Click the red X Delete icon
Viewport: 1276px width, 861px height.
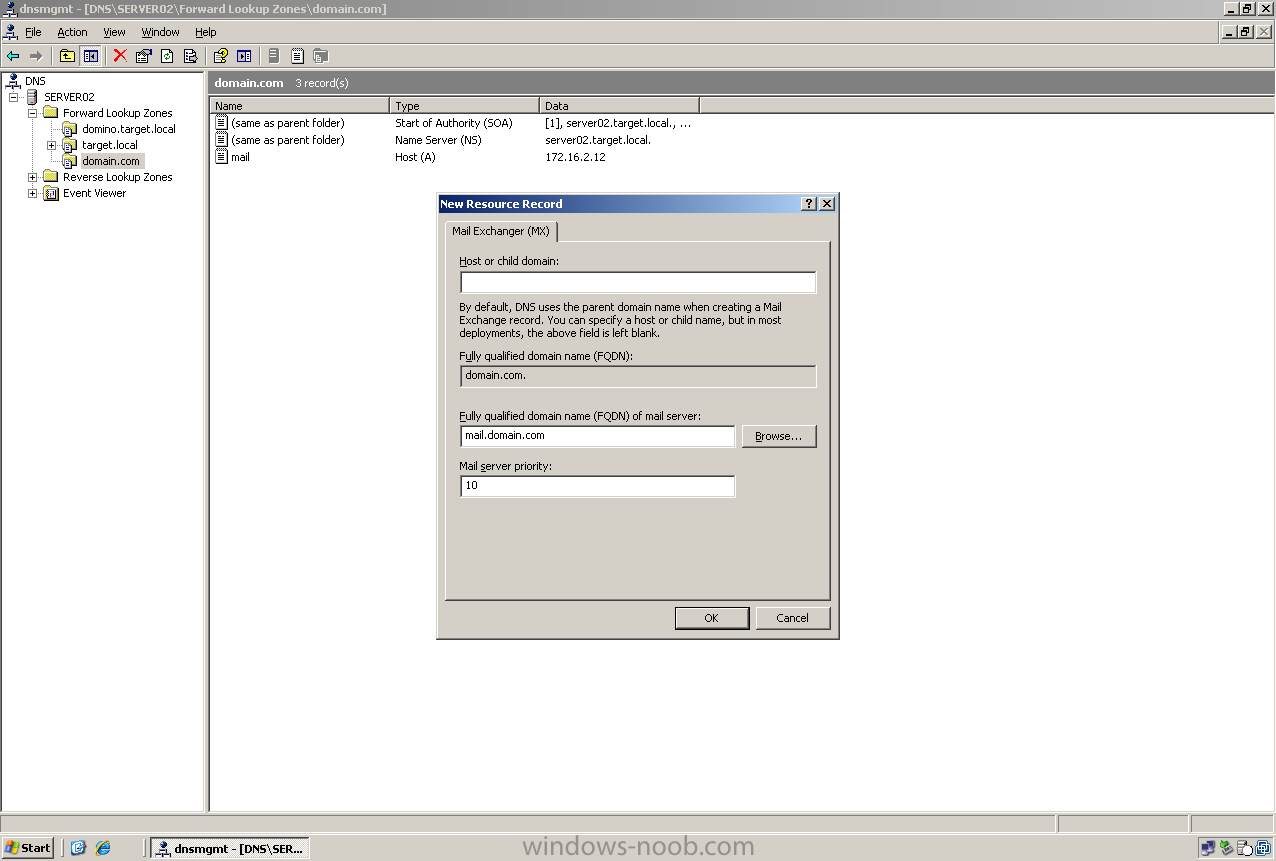tap(120, 56)
